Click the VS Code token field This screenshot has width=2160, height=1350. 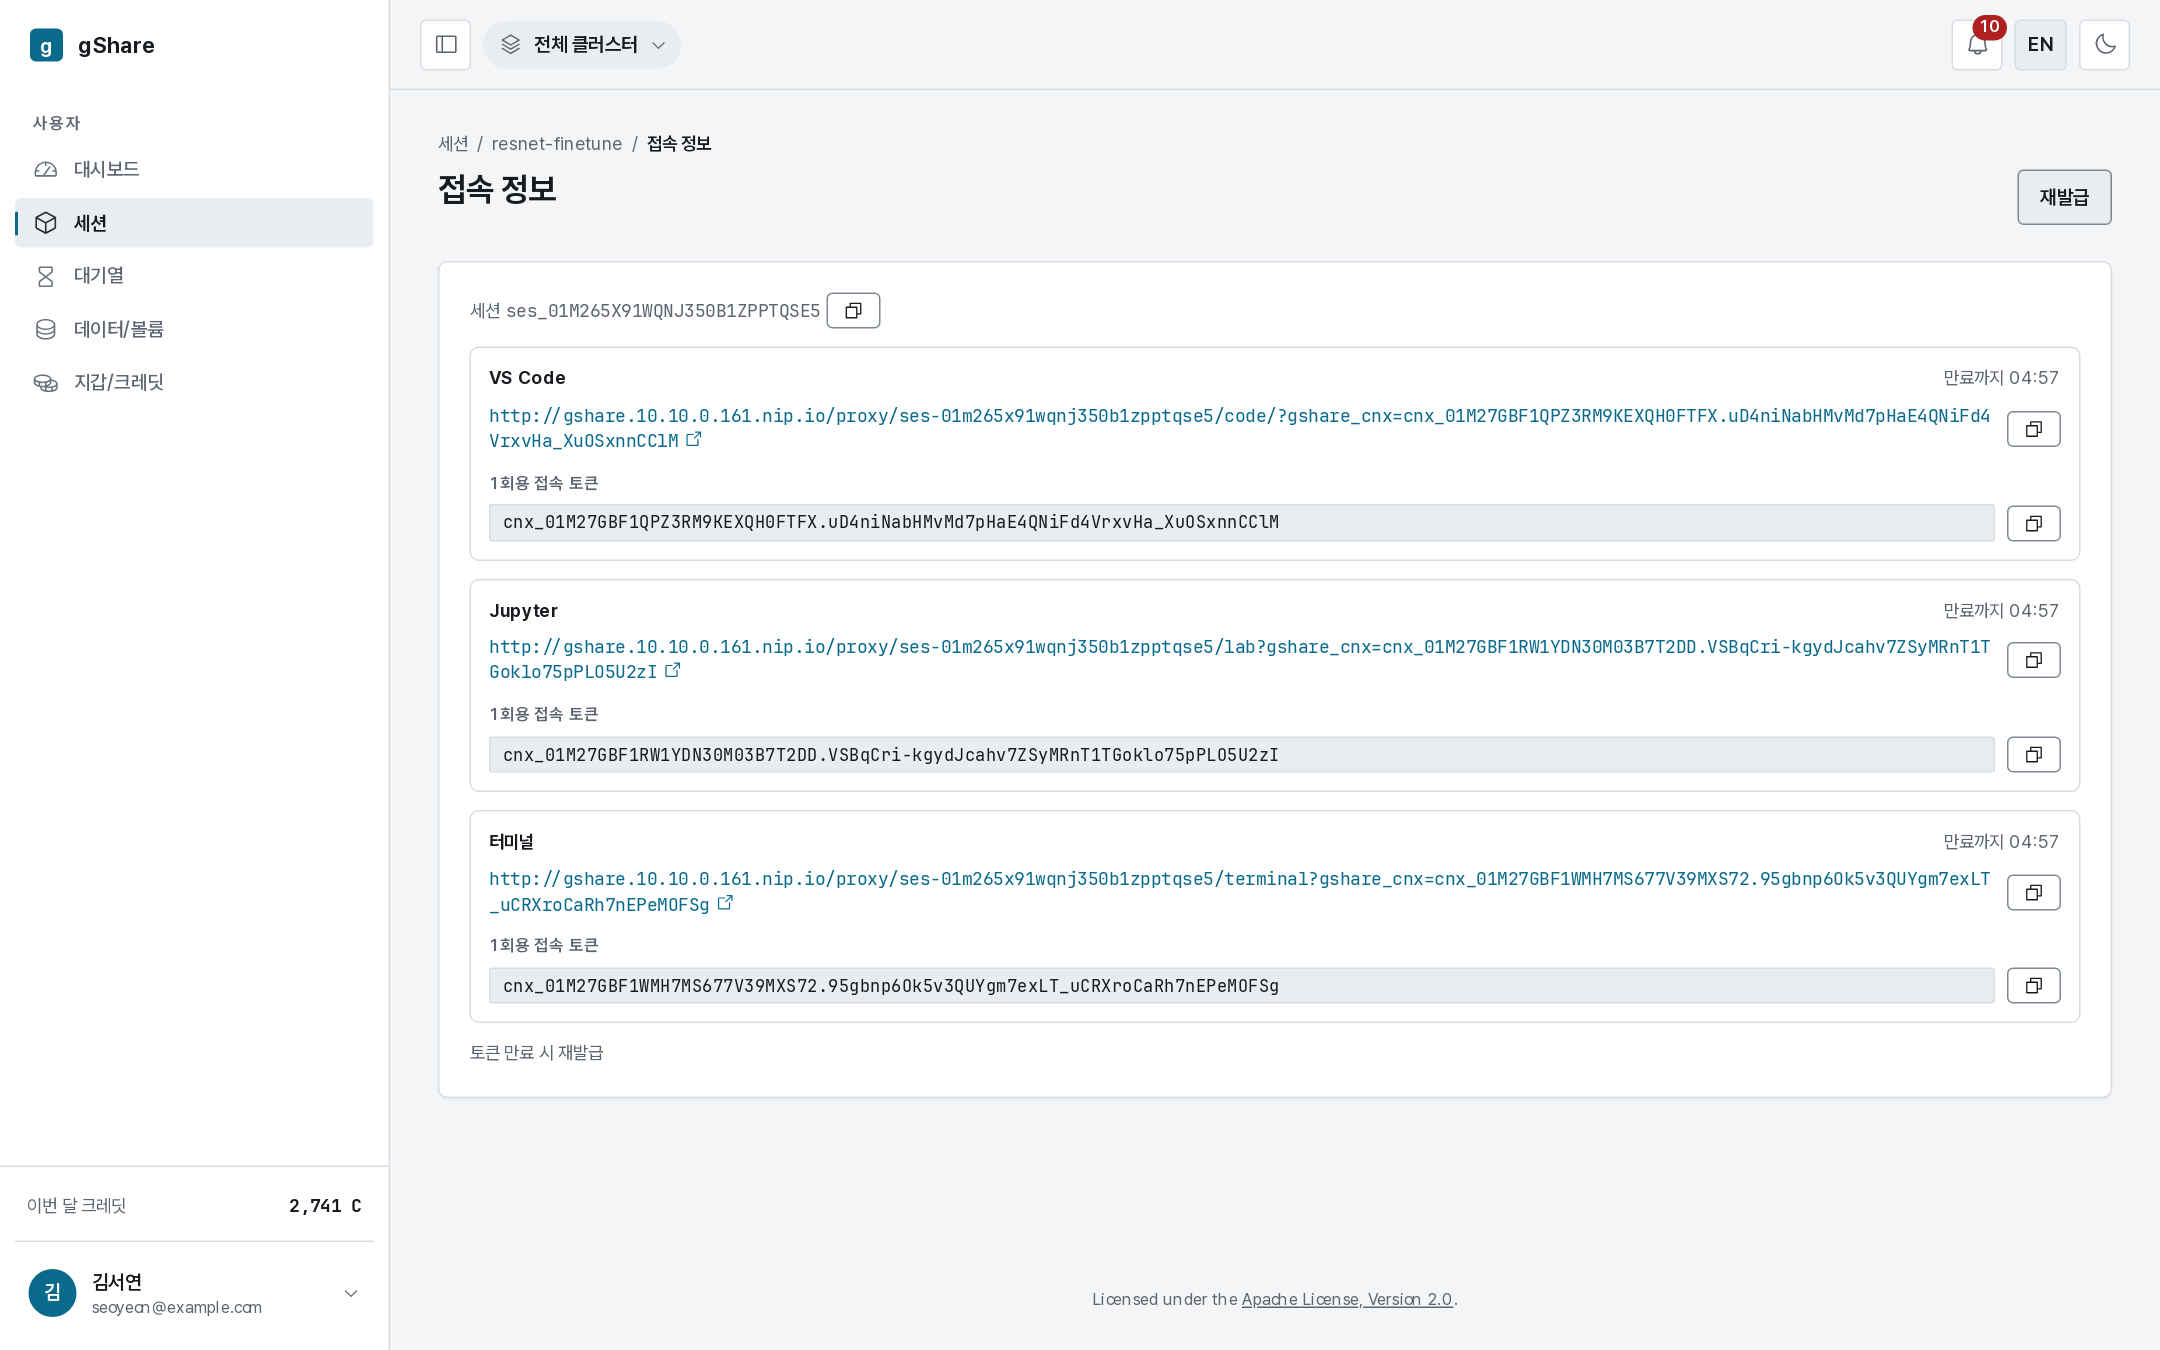point(1241,522)
